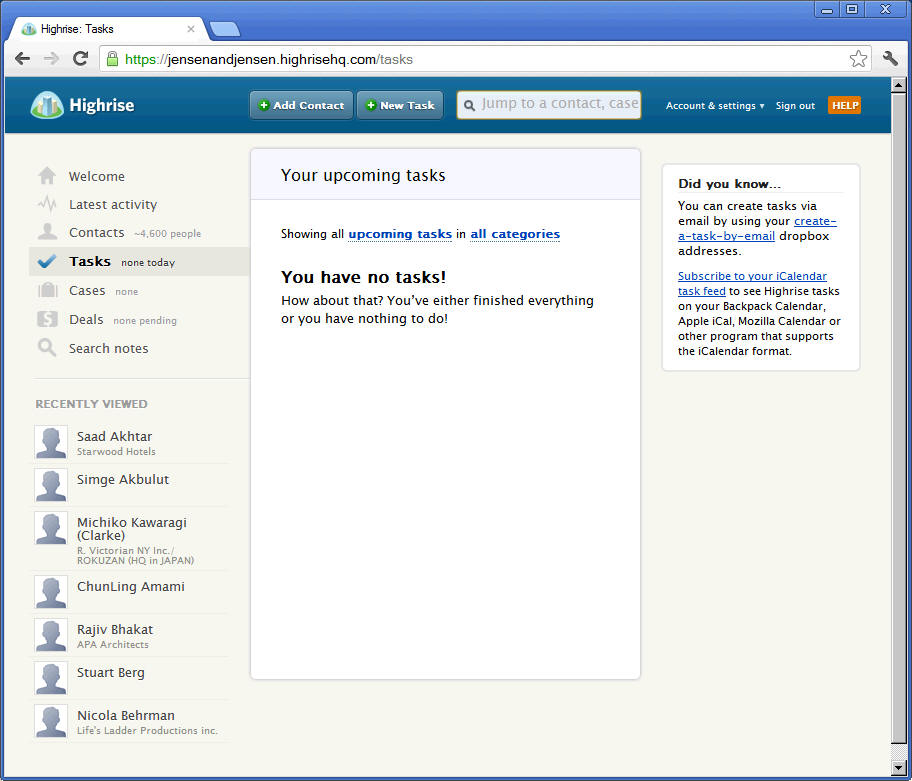This screenshot has height=781, width=912.
Task: Open Rajiv Bhakat's avatar
Action: 51,635
